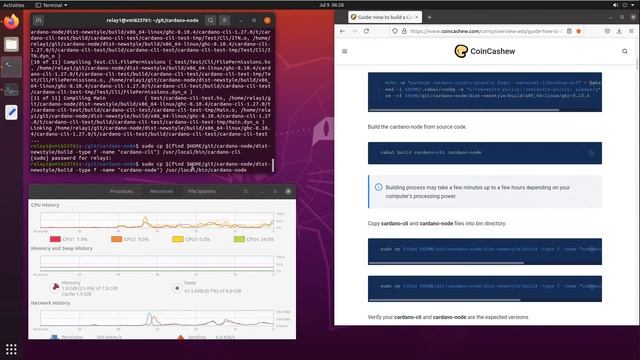Open Firefox from the Ubuntu dock

pyautogui.click(x=11, y=21)
